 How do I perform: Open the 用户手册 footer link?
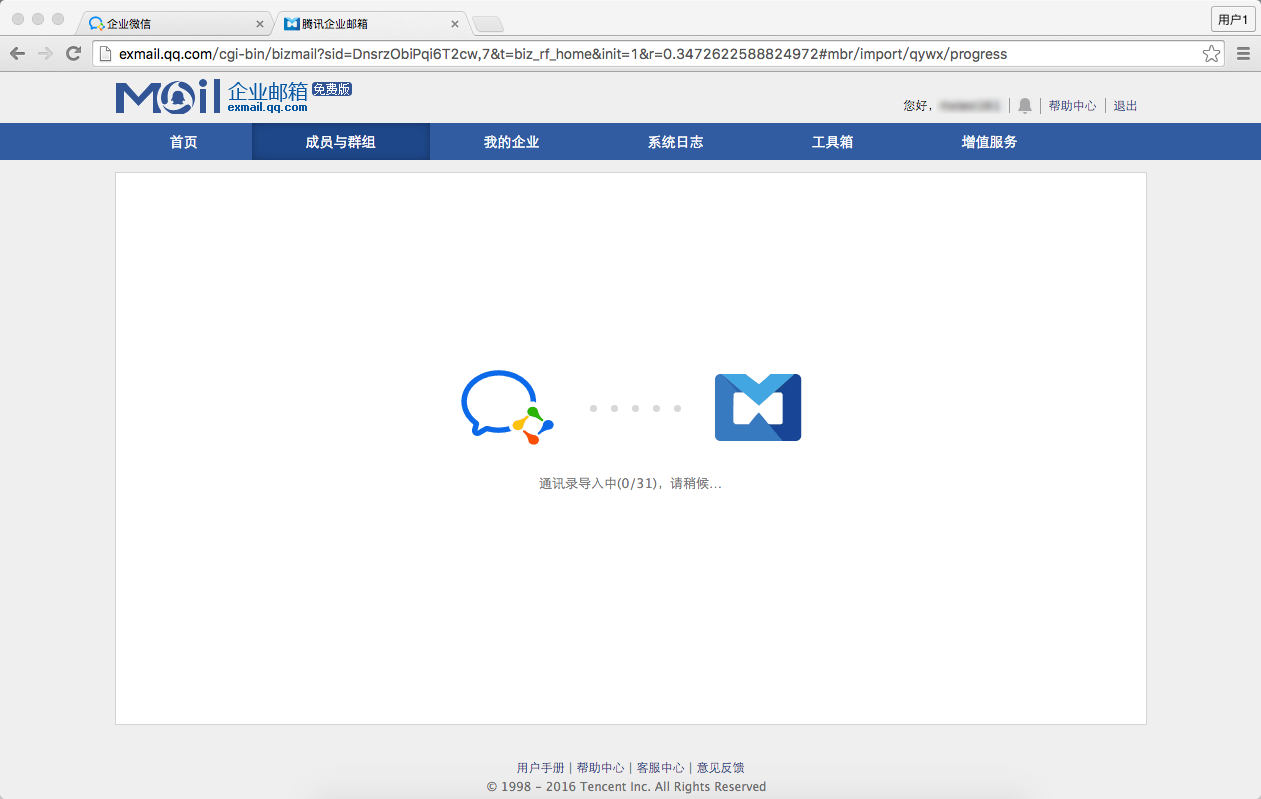[540, 768]
